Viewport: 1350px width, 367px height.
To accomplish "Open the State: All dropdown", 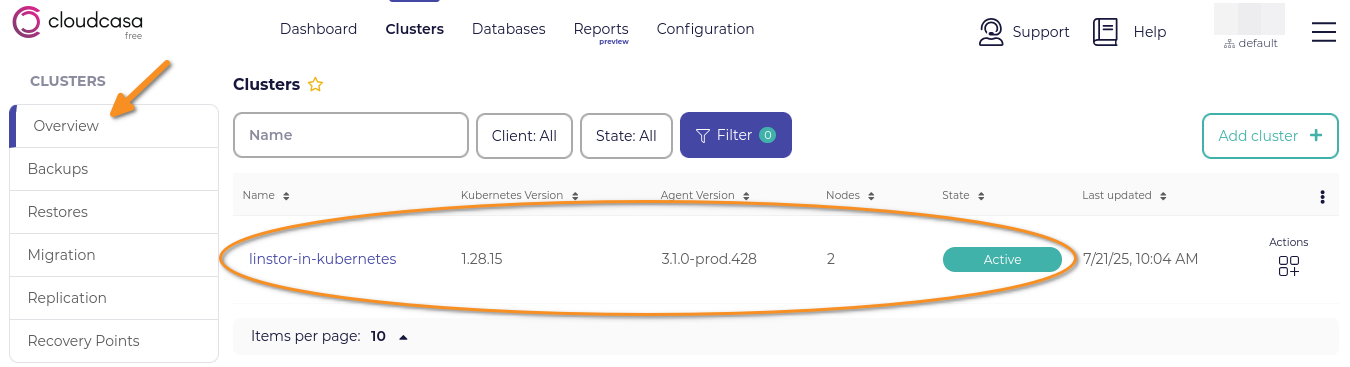I will click(x=626, y=135).
